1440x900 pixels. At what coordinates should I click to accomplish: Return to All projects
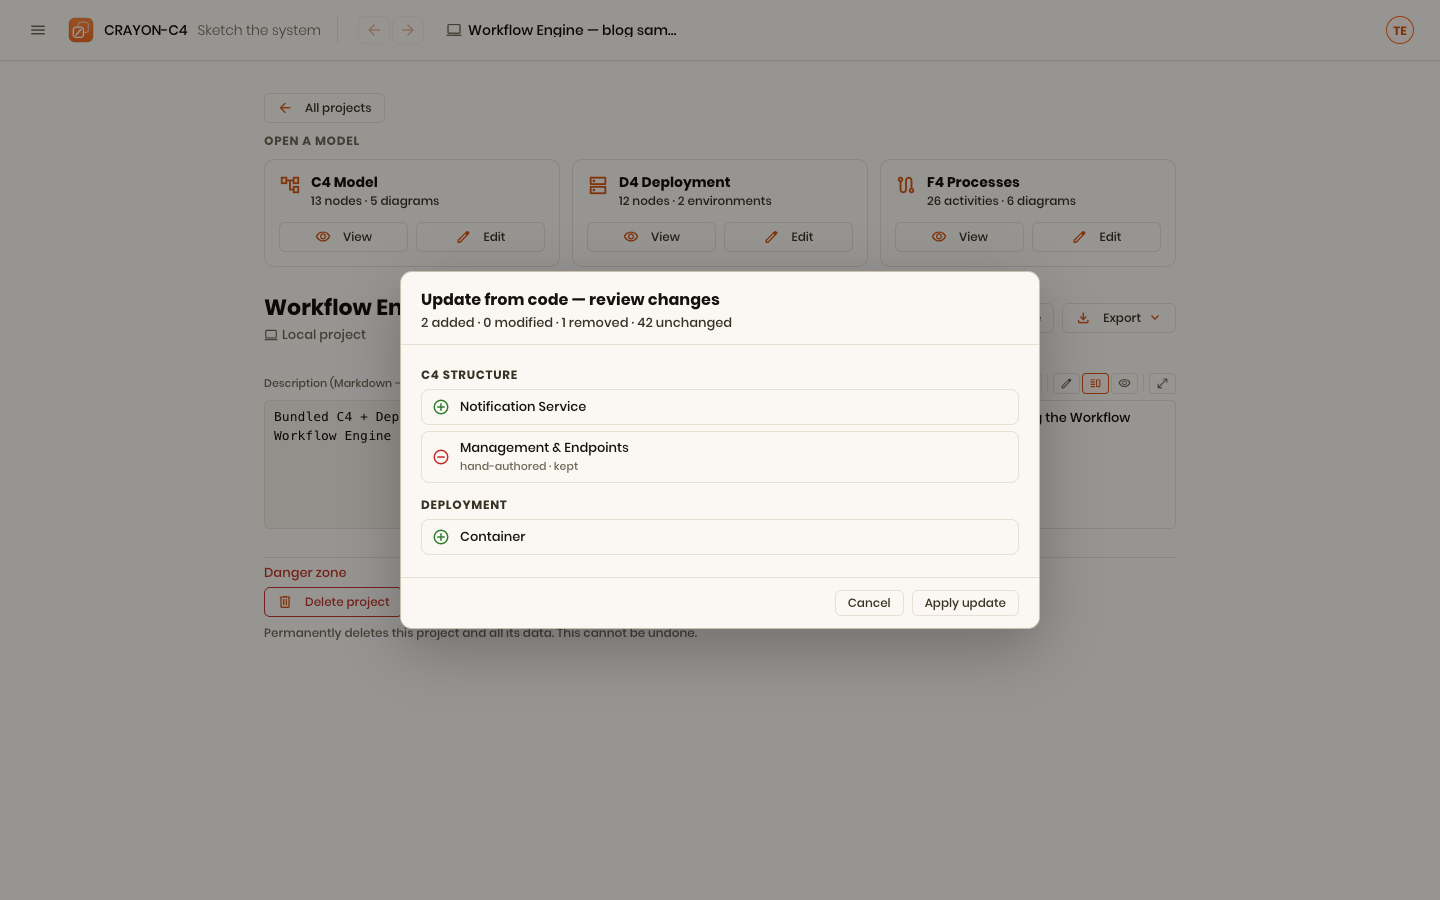[324, 108]
